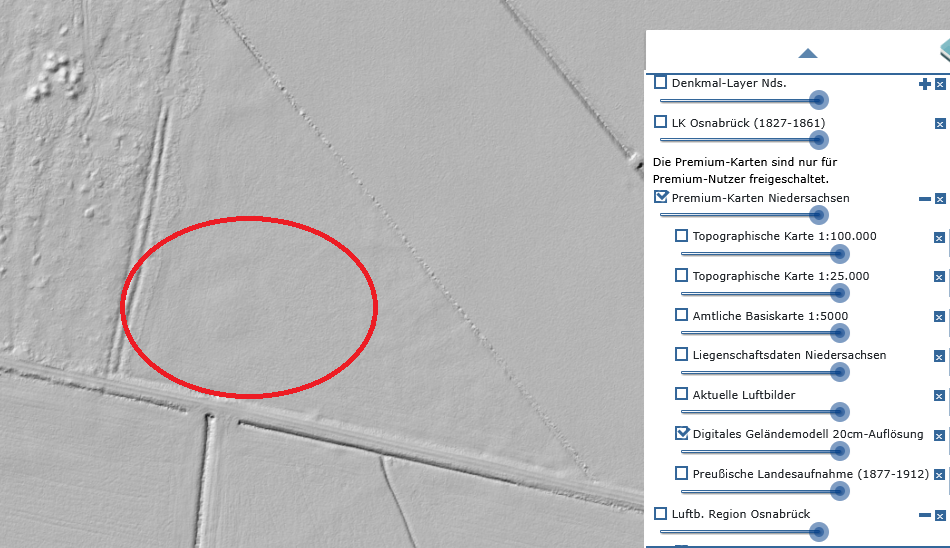Enable the Denkmal-Layer Nds. checkbox
950x548 pixels.
[x=661, y=82]
